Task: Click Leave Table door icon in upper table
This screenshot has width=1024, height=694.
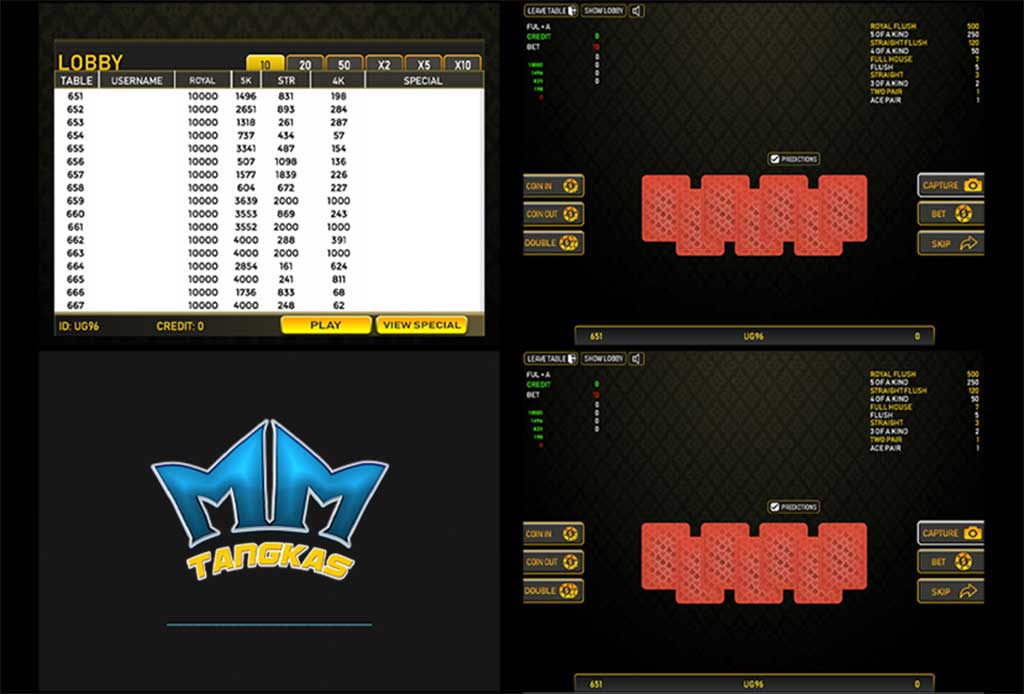Action: click(571, 11)
